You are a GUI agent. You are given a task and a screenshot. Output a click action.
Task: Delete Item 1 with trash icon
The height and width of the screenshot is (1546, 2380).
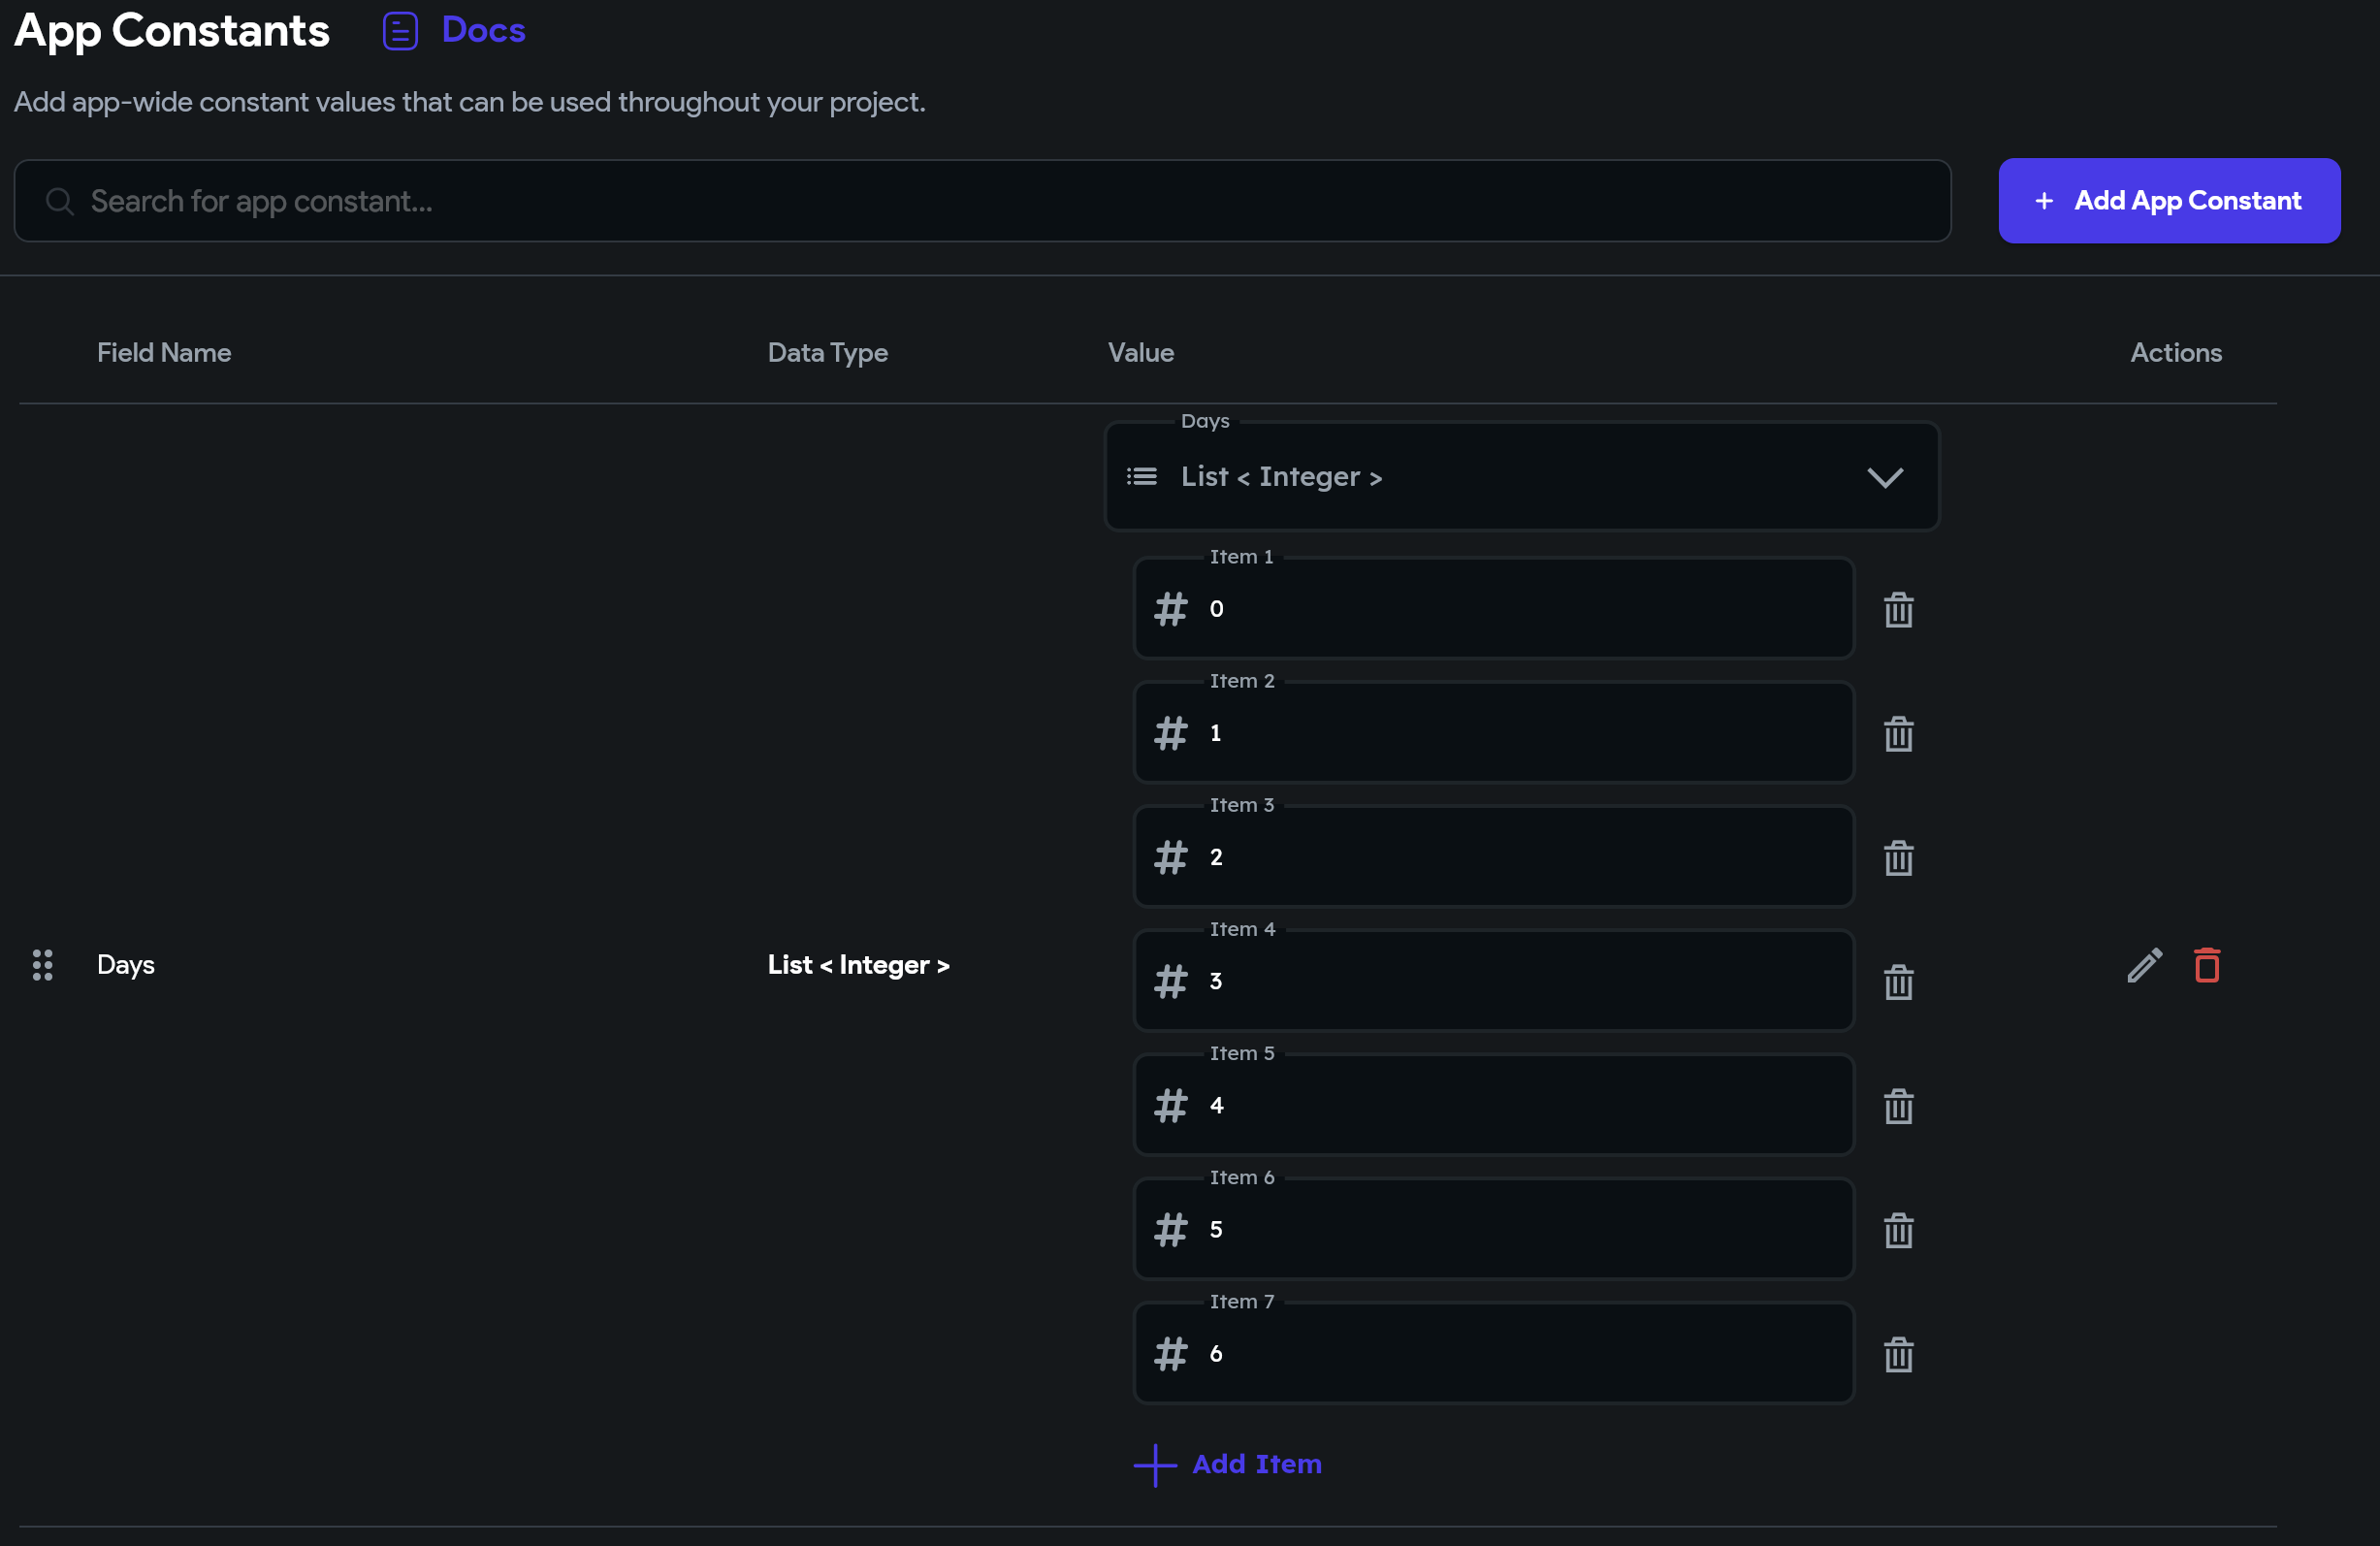click(1898, 609)
